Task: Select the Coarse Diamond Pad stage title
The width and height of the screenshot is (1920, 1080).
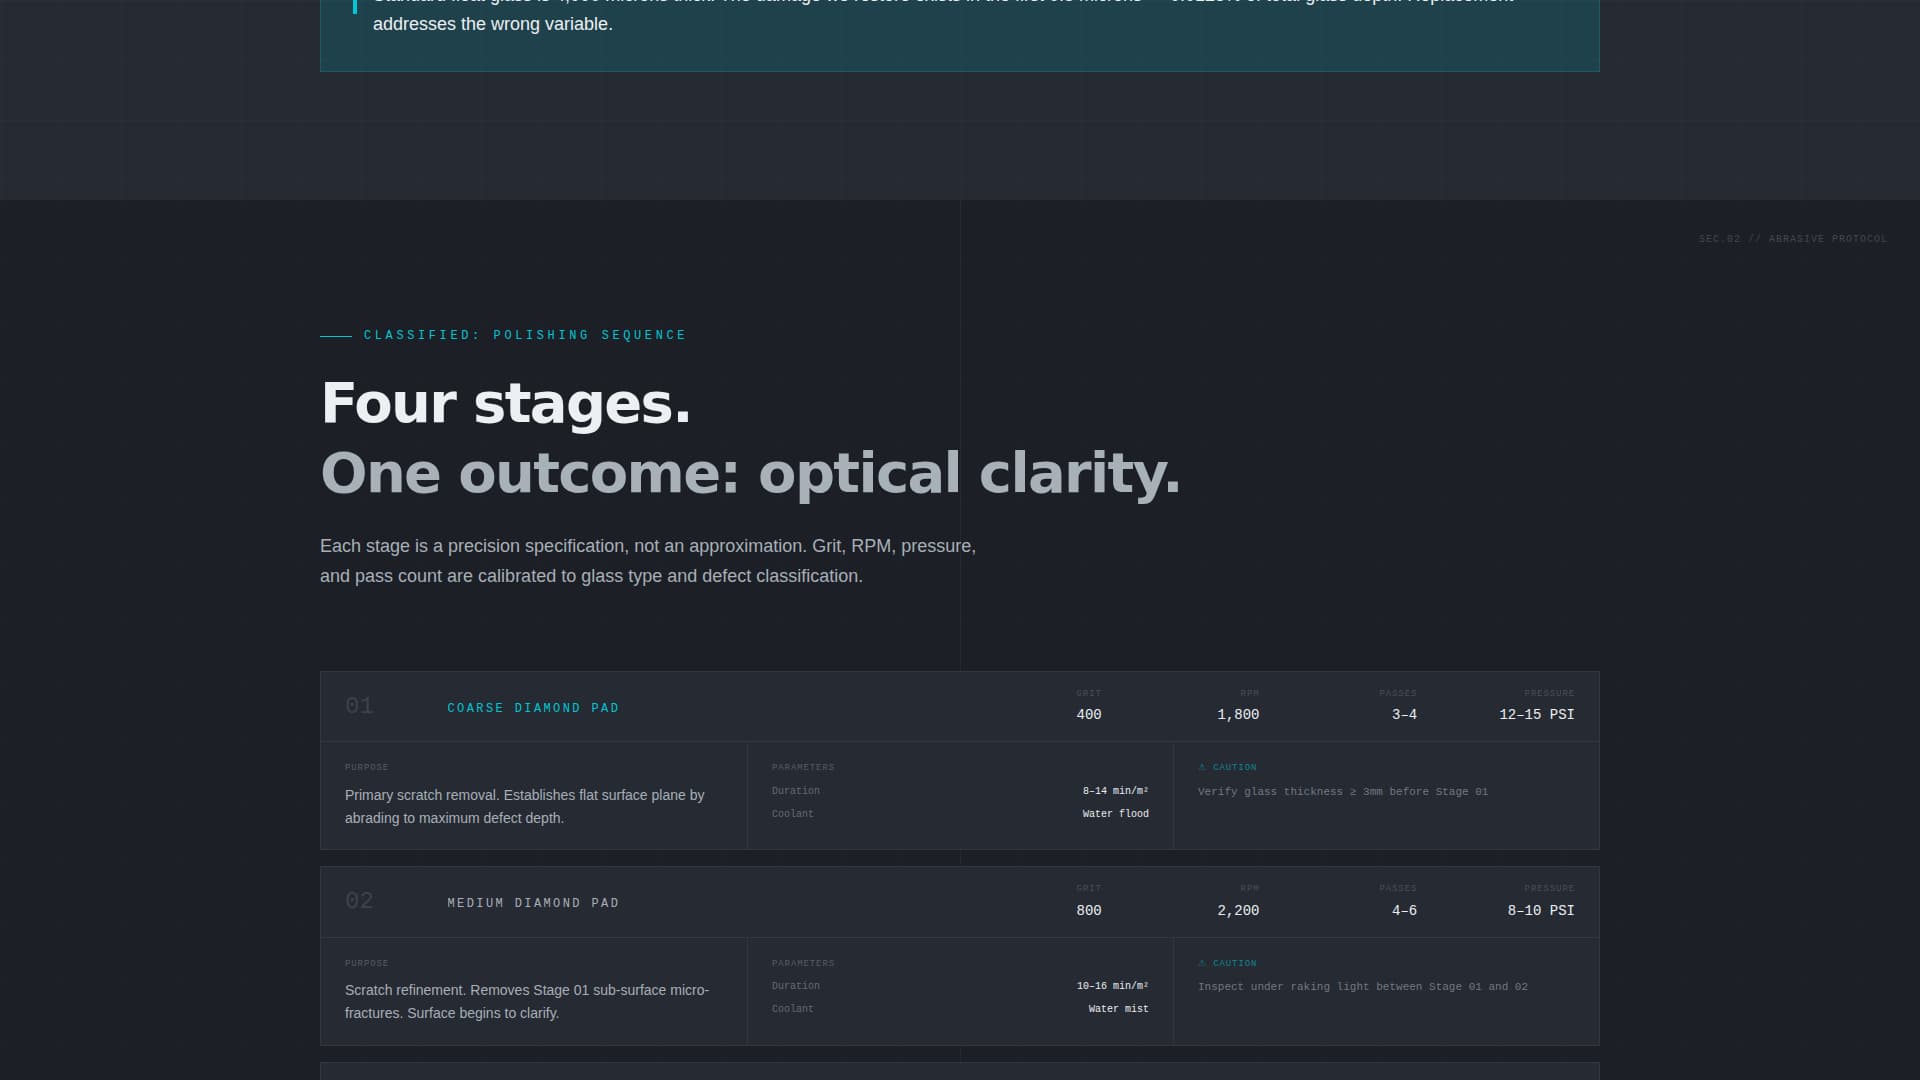Action: click(533, 708)
